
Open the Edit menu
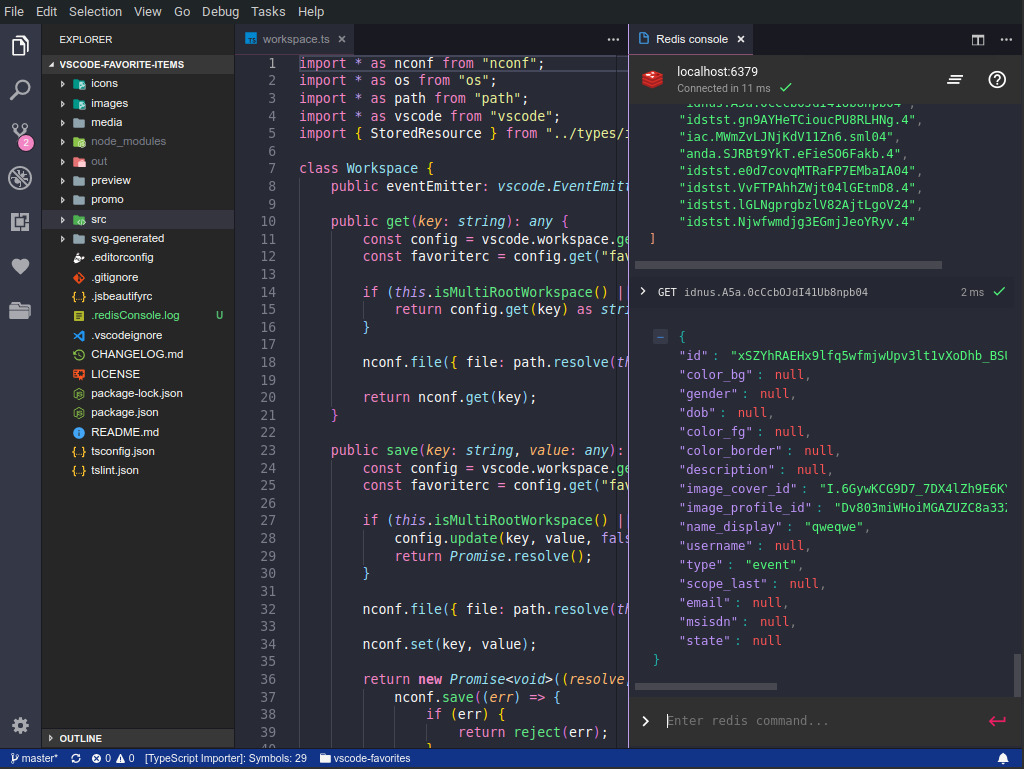pos(46,12)
